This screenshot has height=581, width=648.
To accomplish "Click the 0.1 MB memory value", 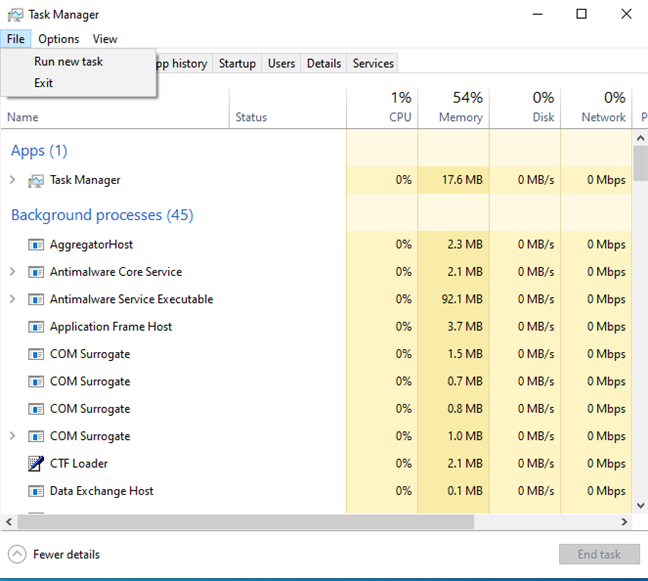I will [x=465, y=491].
